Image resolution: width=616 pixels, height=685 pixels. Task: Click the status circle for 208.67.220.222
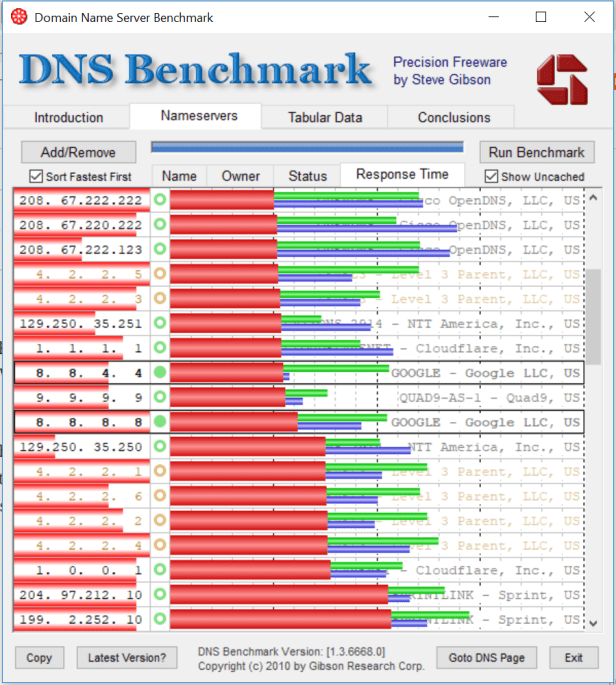pos(160,224)
